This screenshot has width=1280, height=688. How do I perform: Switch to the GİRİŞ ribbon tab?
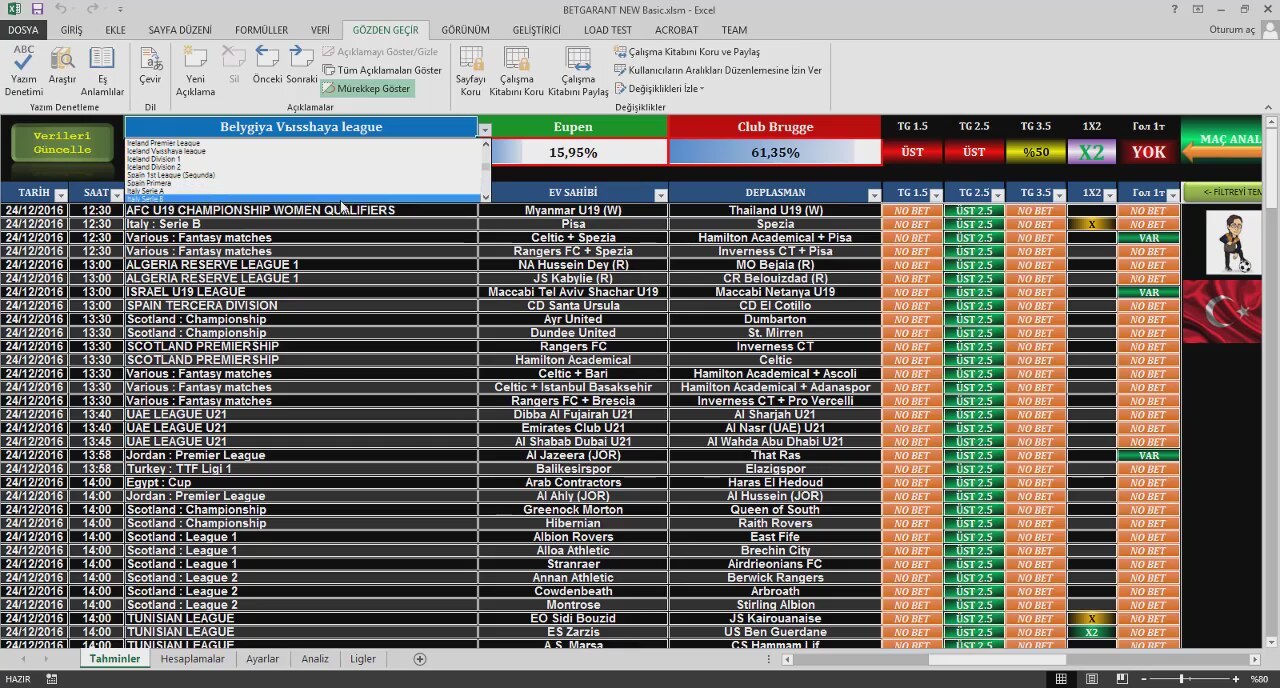(x=72, y=30)
